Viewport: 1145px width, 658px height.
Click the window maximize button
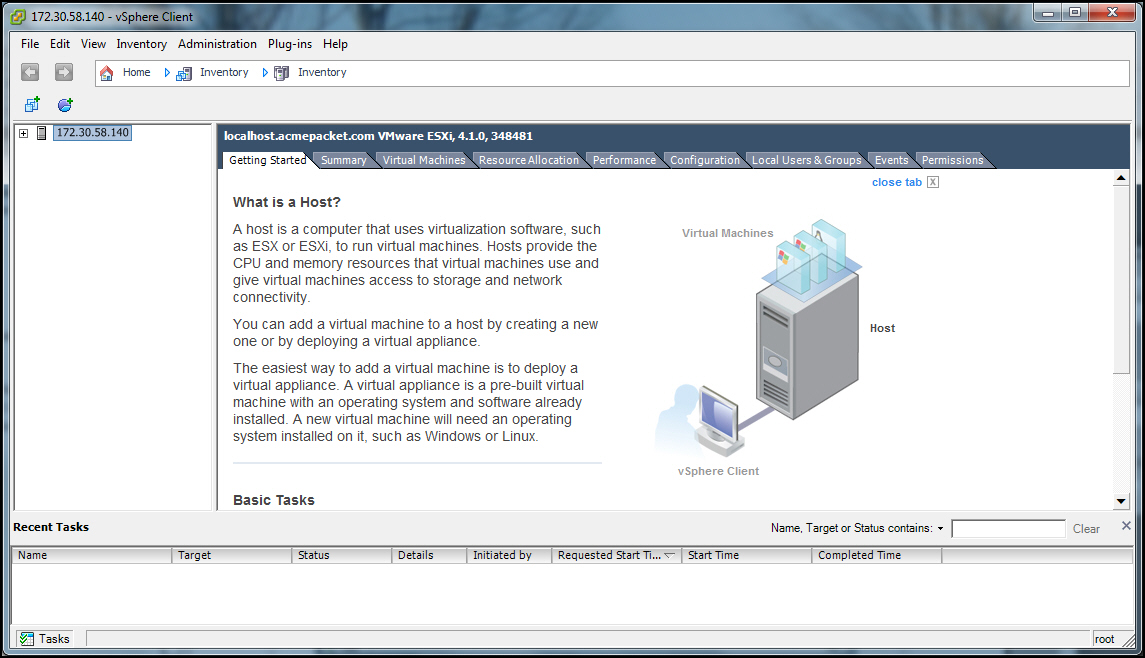[1075, 12]
